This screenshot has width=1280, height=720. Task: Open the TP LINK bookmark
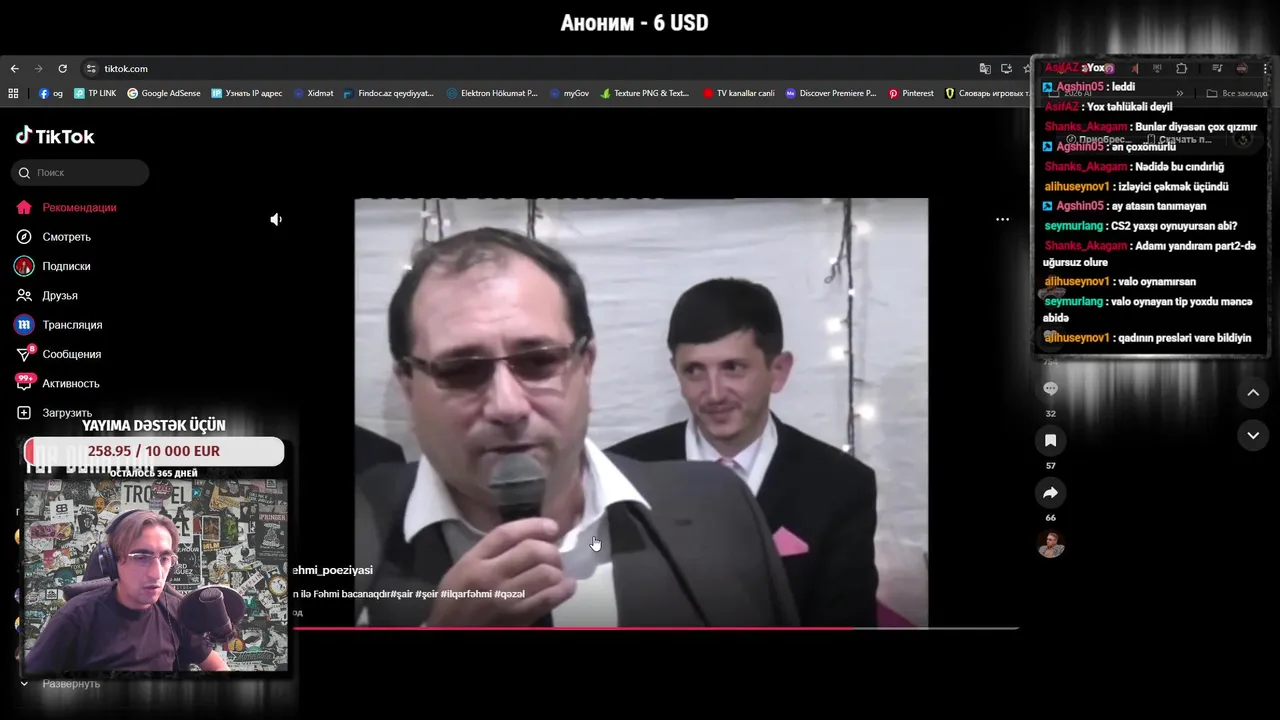tap(95, 93)
